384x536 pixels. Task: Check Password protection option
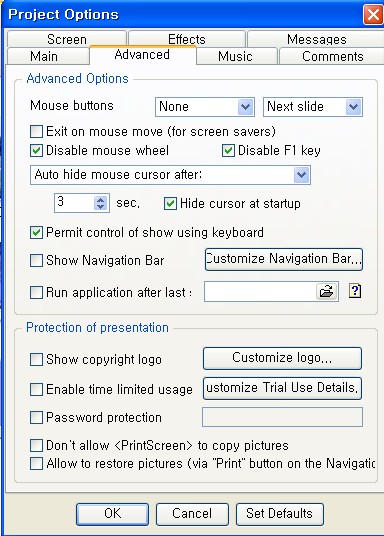click(36, 417)
